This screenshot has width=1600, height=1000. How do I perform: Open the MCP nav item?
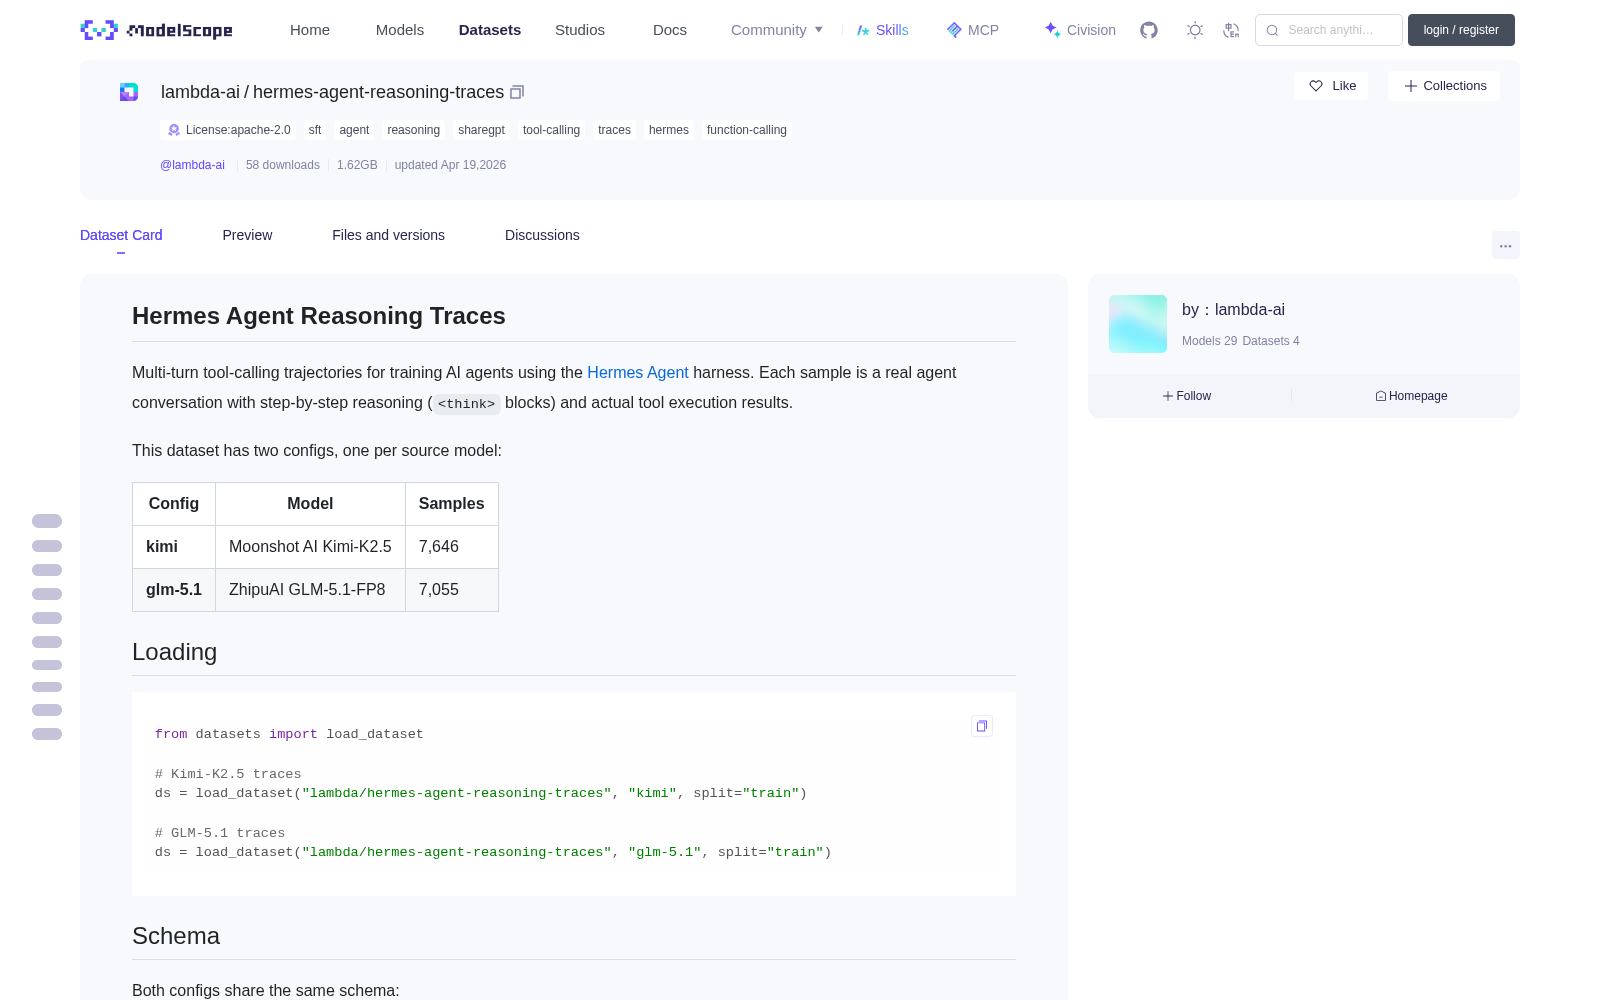[x=972, y=30]
